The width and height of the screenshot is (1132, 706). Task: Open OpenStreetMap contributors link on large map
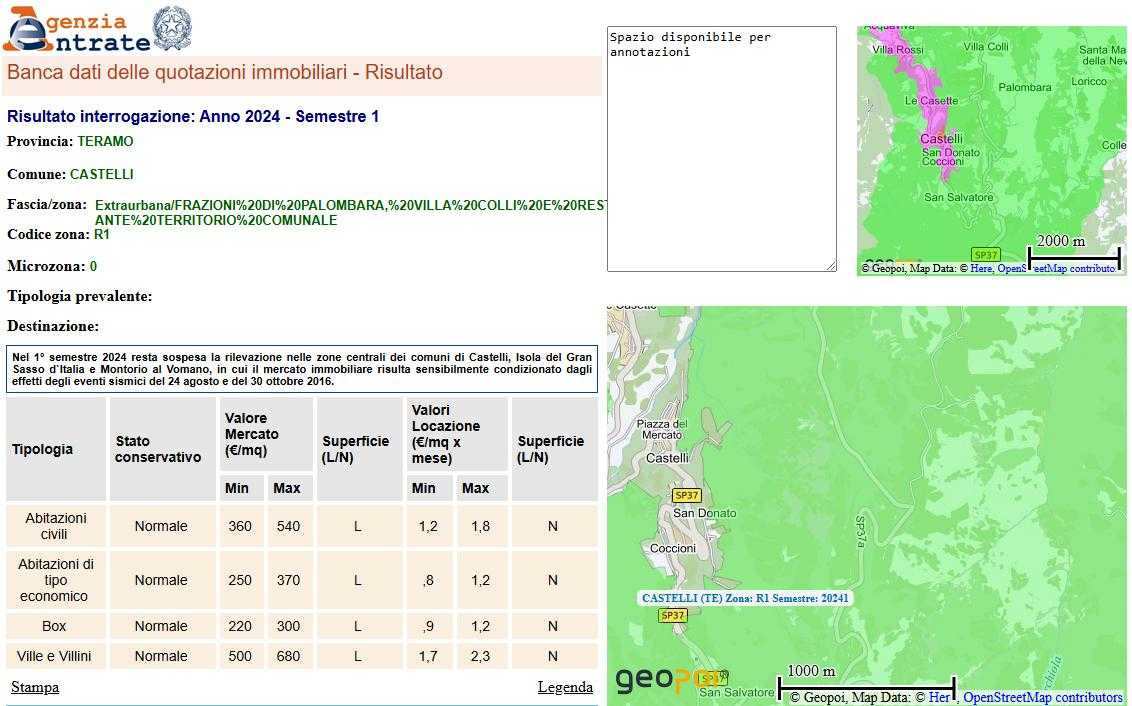1042,697
